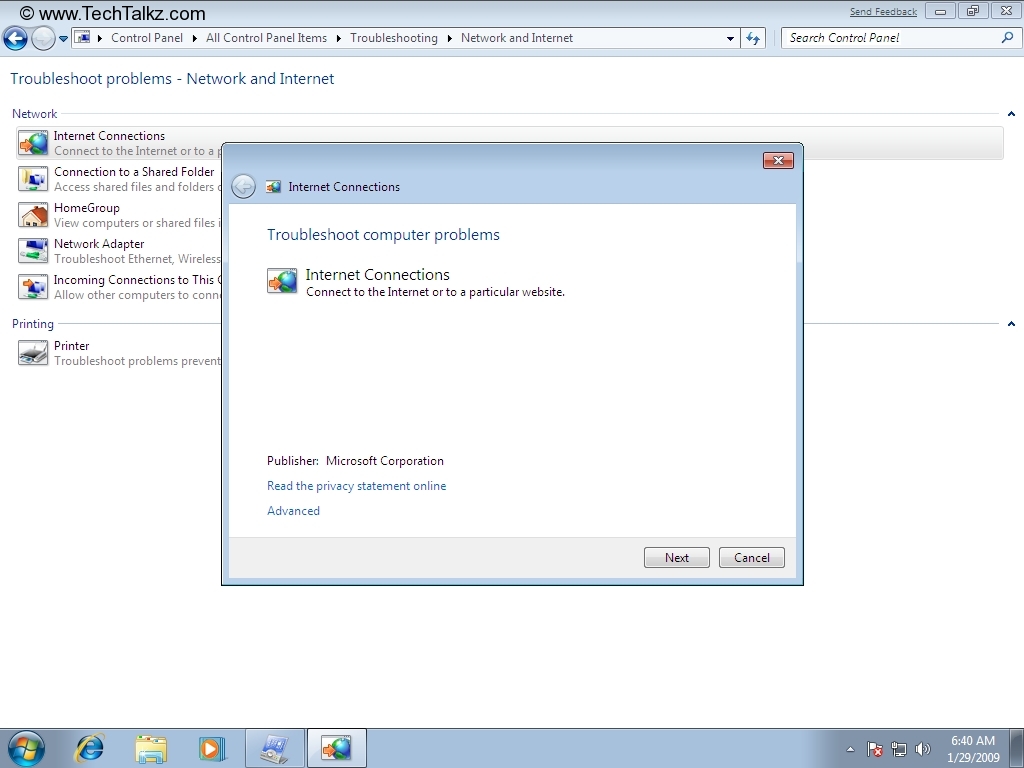Select Troubleshooting in the breadcrumb path
Image resolution: width=1024 pixels, height=768 pixels.
[x=394, y=38]
